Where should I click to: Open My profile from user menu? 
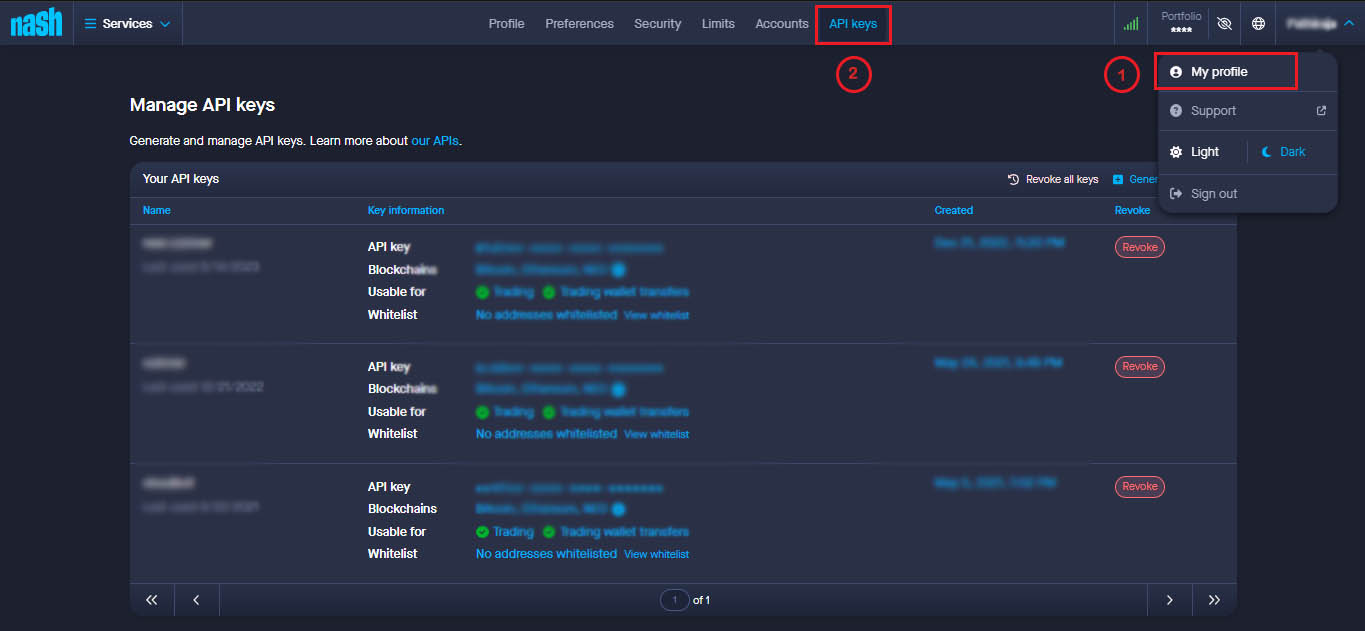[1218, 72]
